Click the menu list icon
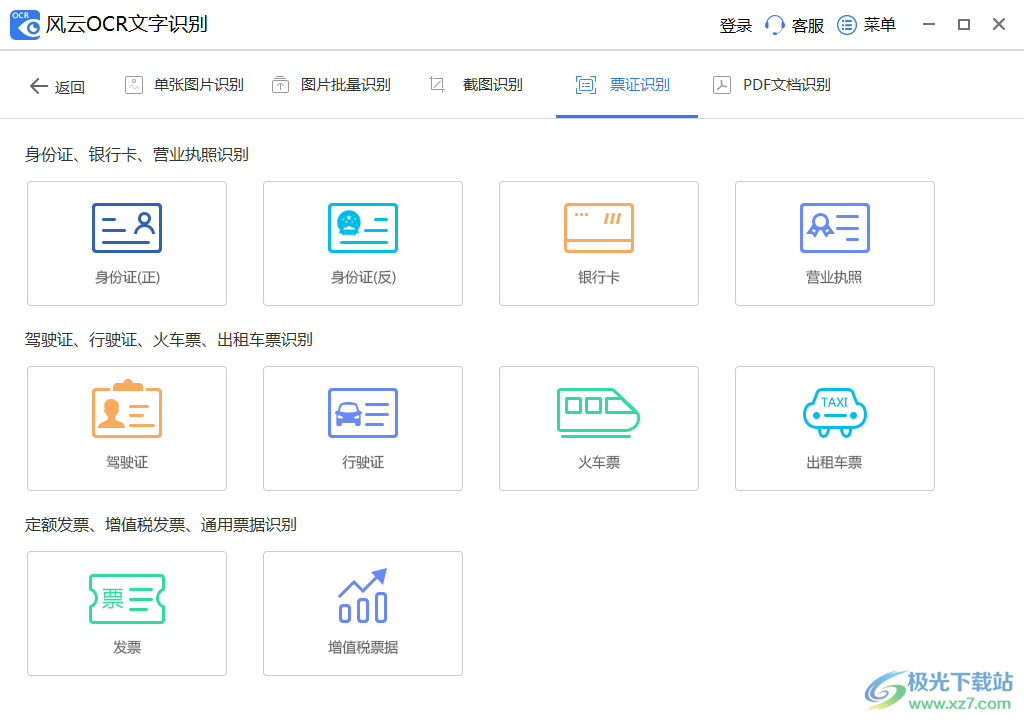This screenshot has width=1024, height=720. pyautogui.click(x=847, y=25)
